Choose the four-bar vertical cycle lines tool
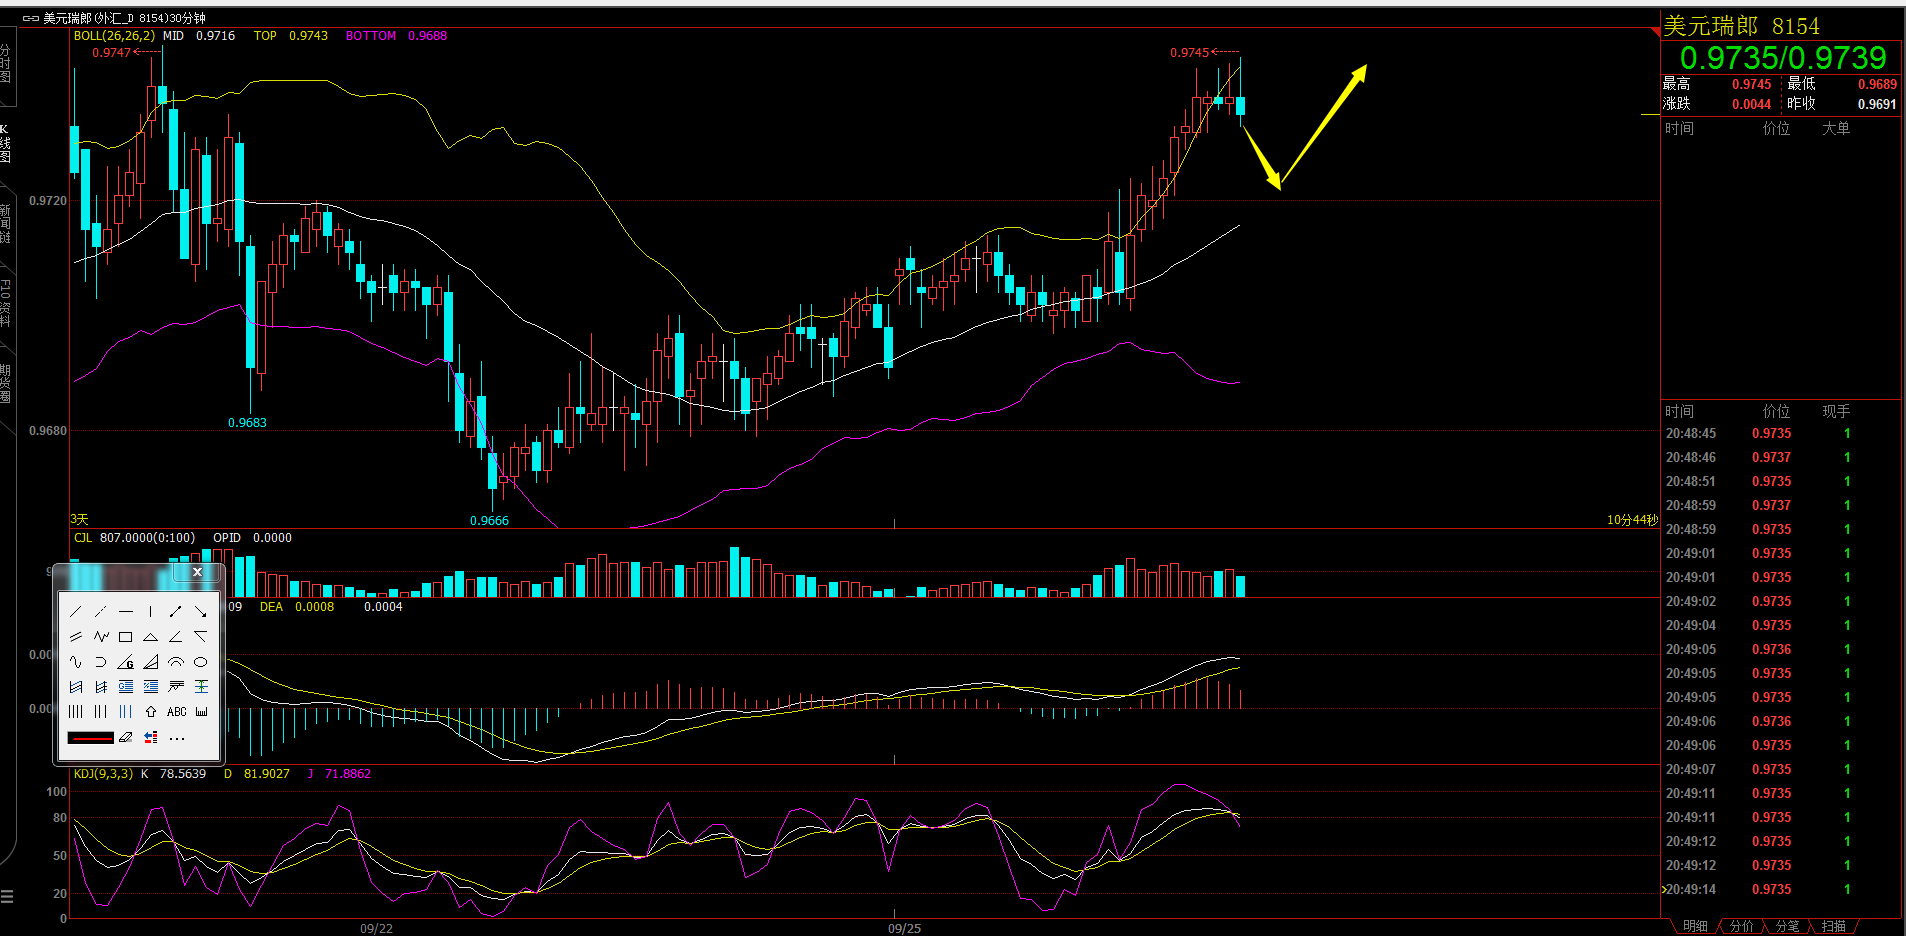The height and width of the screenshot is (936, 1906). tap(76, 712)
